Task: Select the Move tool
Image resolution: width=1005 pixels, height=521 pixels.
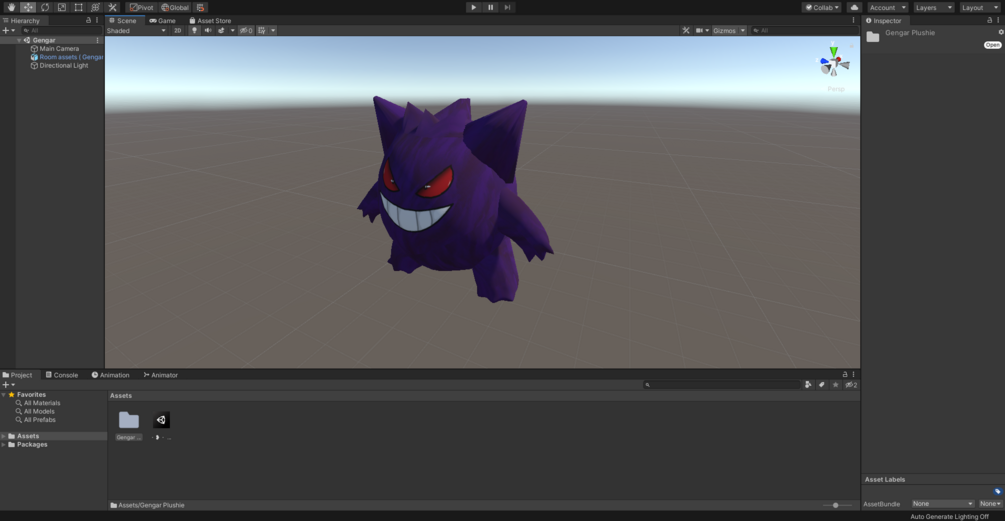Action: coord(28,7)
